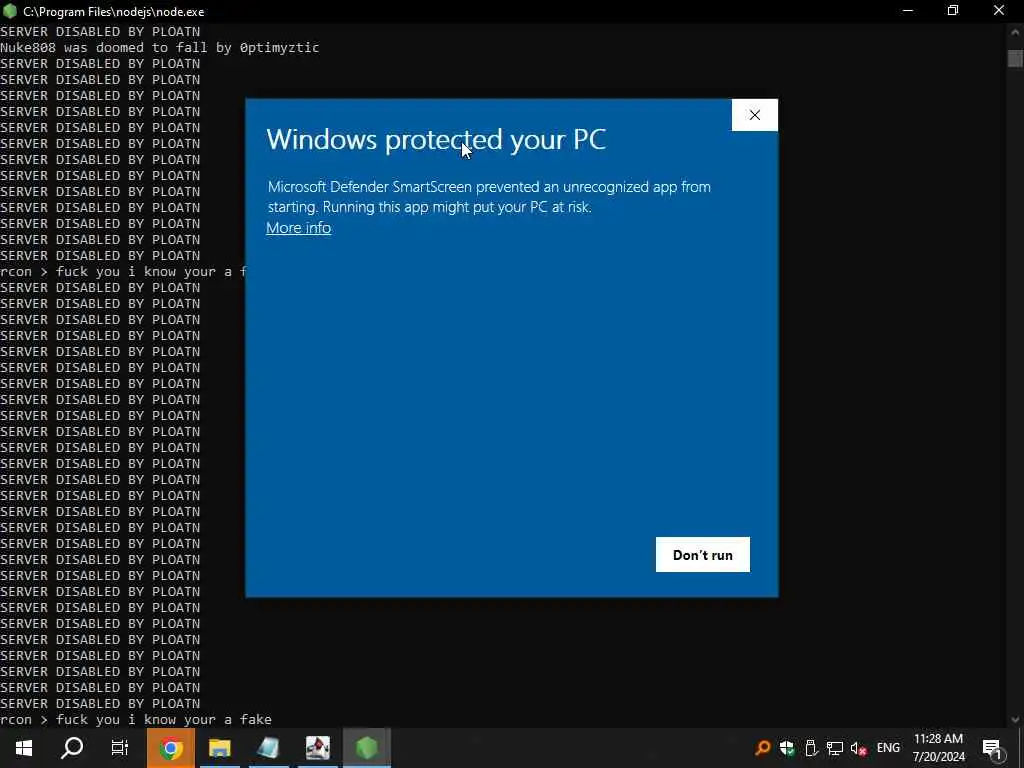Select the green Node.js taskbar icon
The width and height of the screenshot is (1024, 768).
tap(366, 748)
